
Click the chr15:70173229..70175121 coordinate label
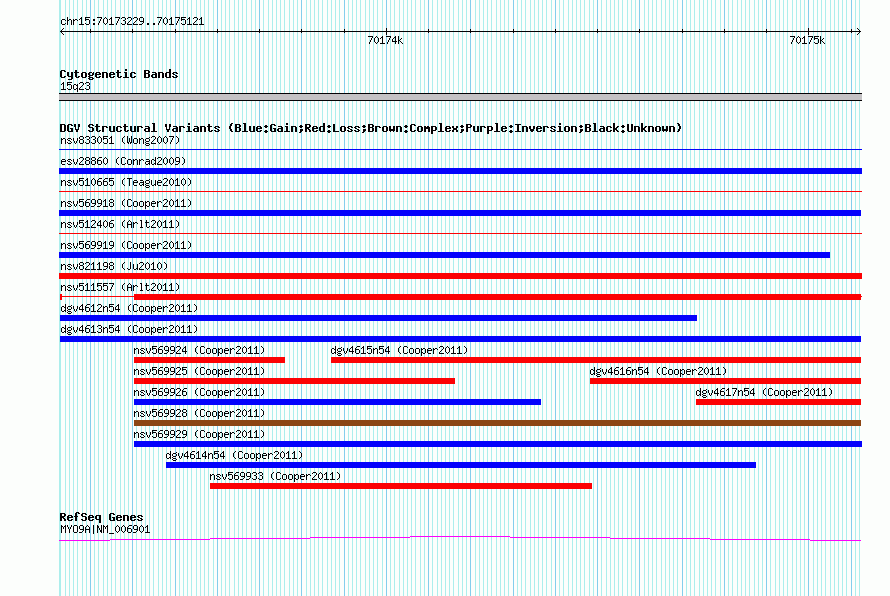[x=132, y=21]
